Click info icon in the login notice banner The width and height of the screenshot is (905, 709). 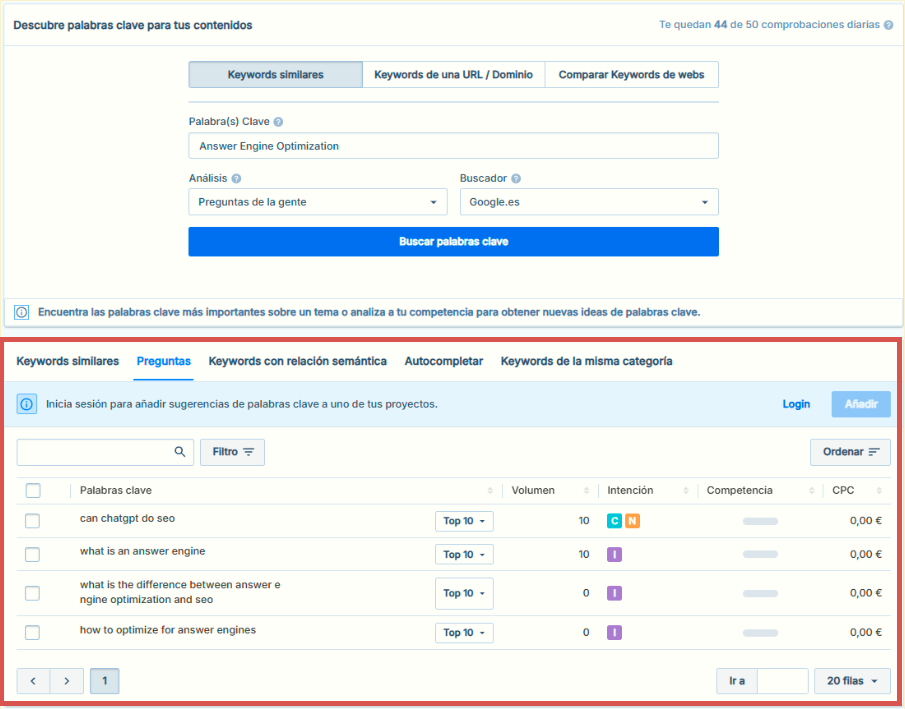[27, 404]
